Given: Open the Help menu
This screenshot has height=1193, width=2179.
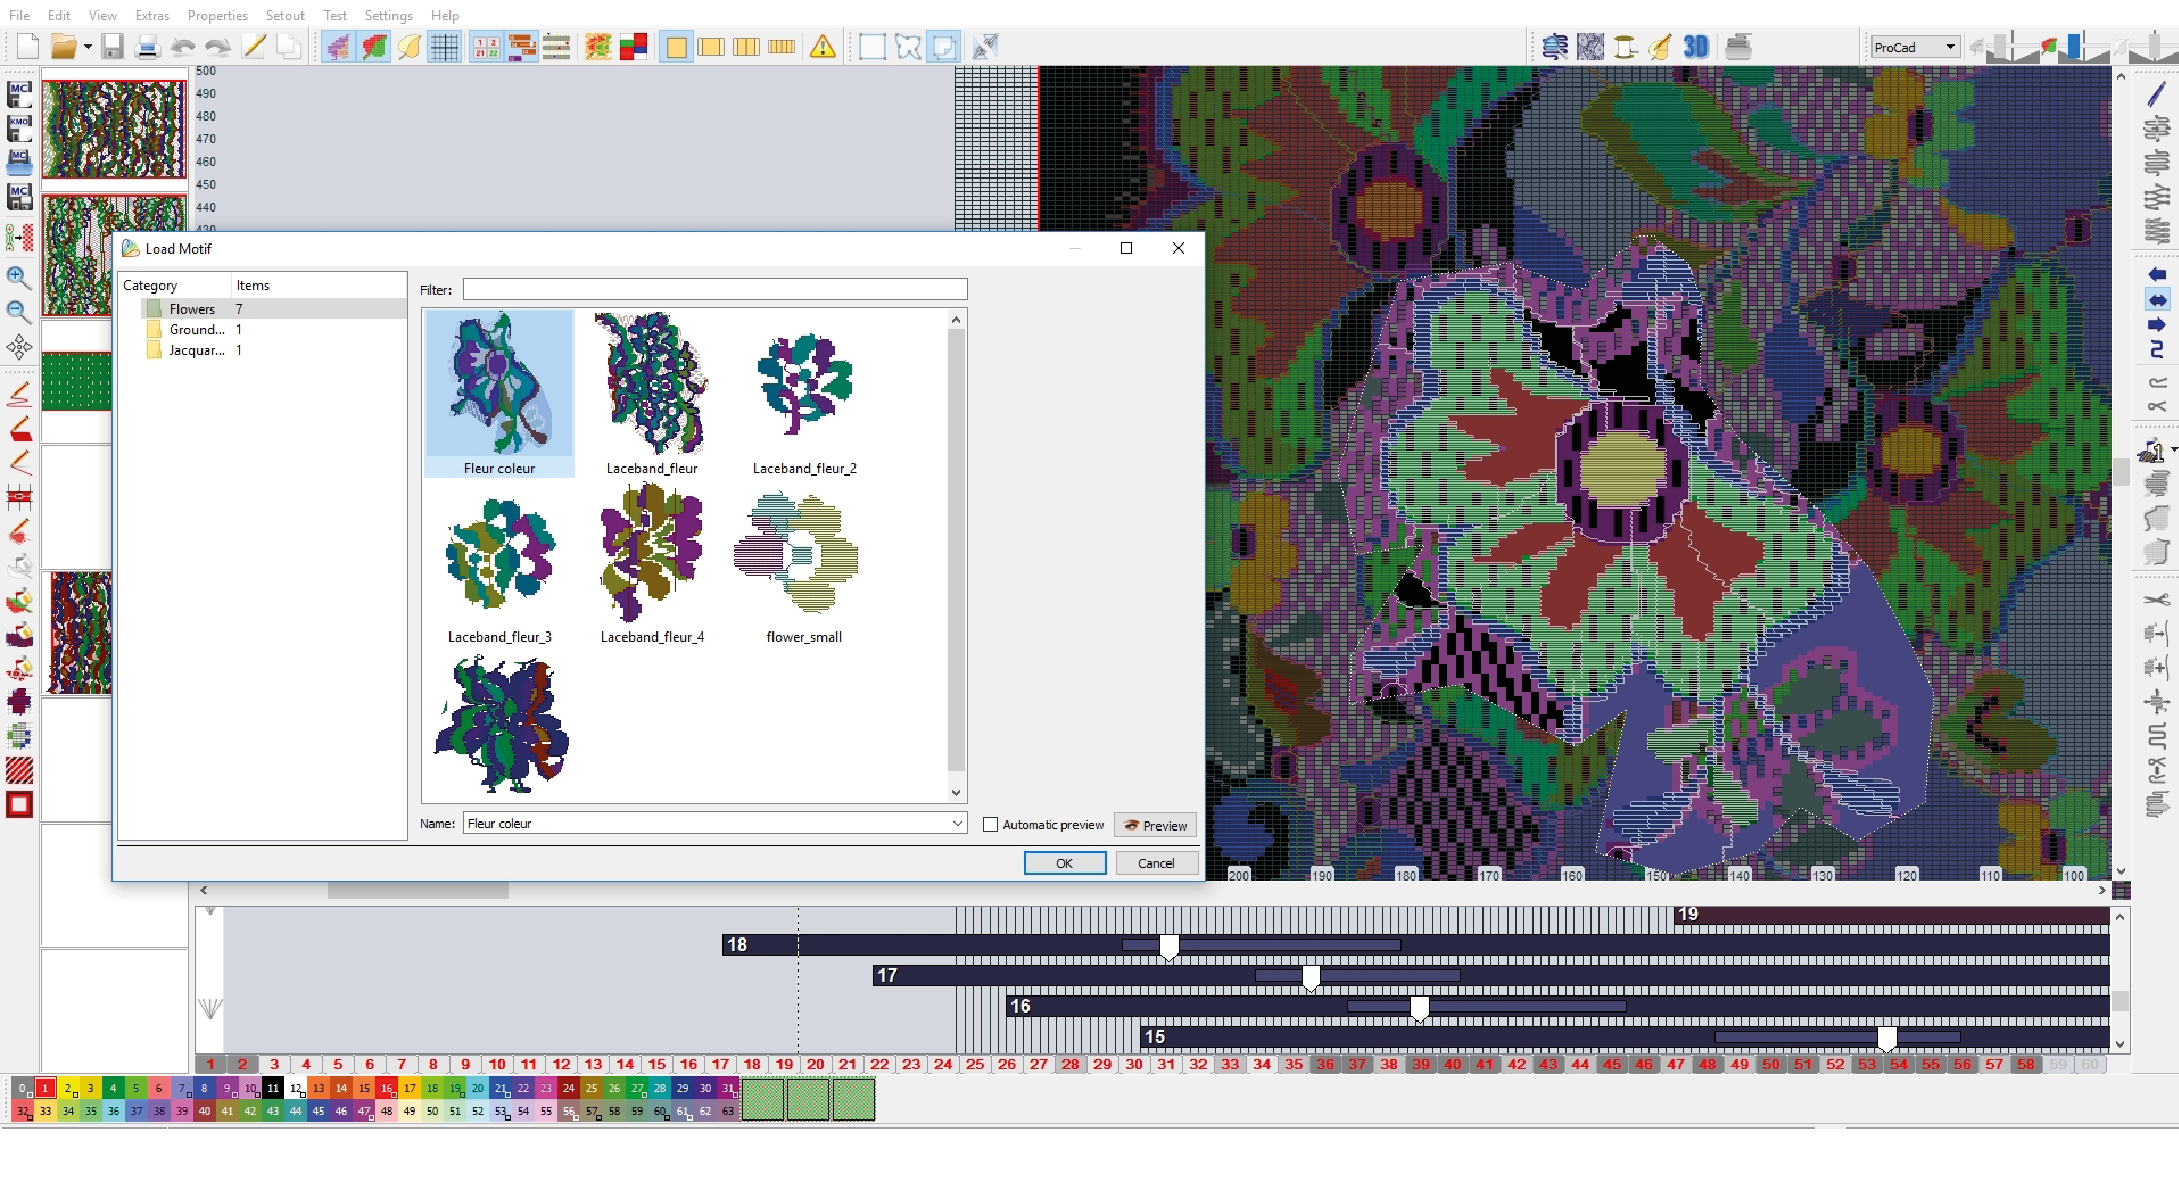Looking at the screenshot, I should click(445, 15).
